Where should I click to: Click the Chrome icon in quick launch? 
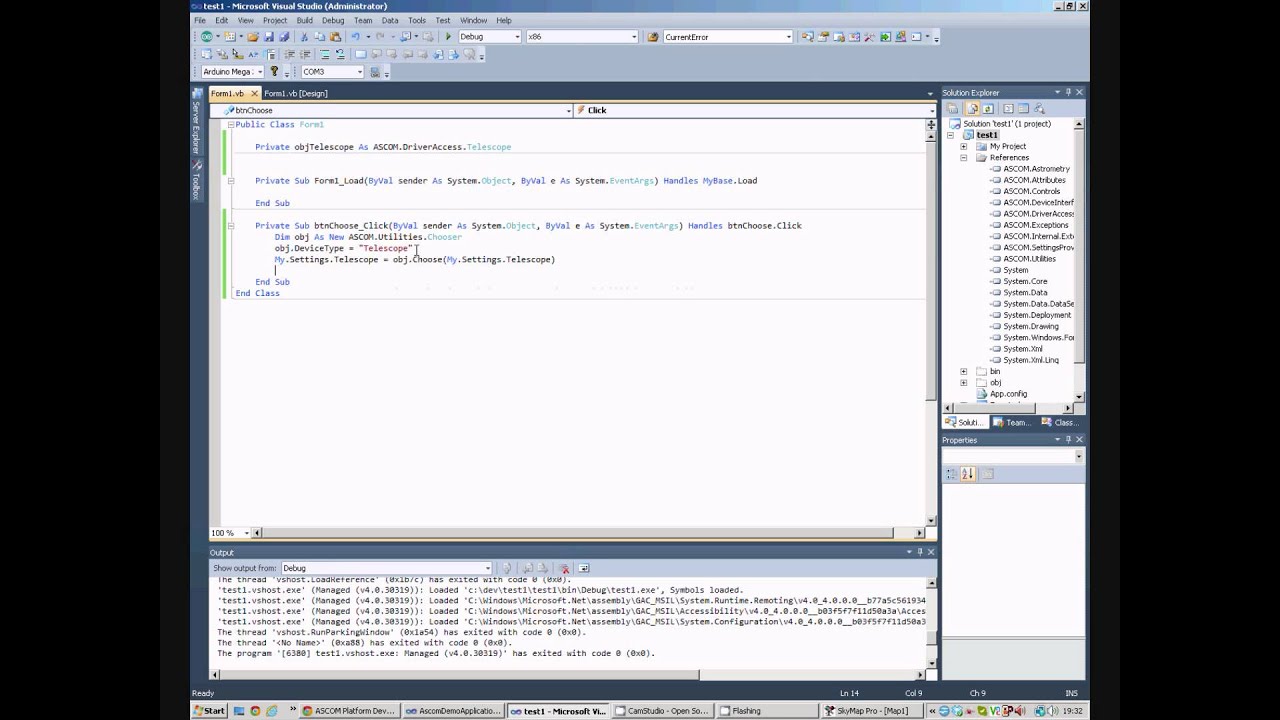tap(255, 711)
